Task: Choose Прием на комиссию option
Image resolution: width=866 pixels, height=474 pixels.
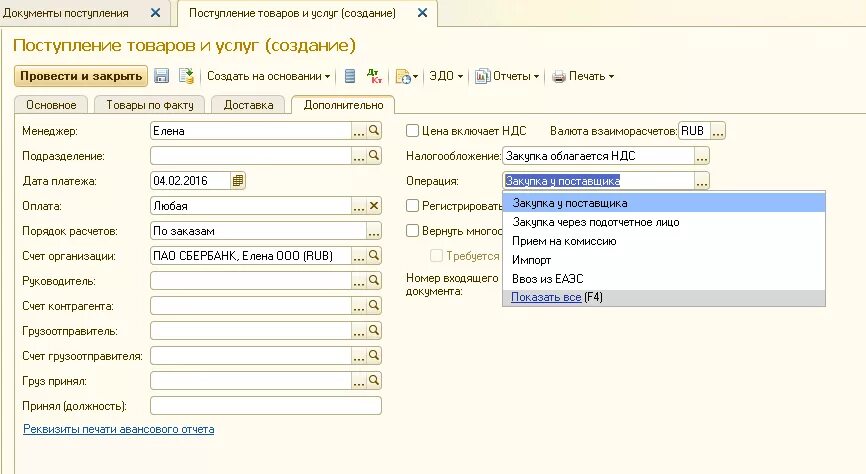Action: pyautogui.click(x=664, y=241)
